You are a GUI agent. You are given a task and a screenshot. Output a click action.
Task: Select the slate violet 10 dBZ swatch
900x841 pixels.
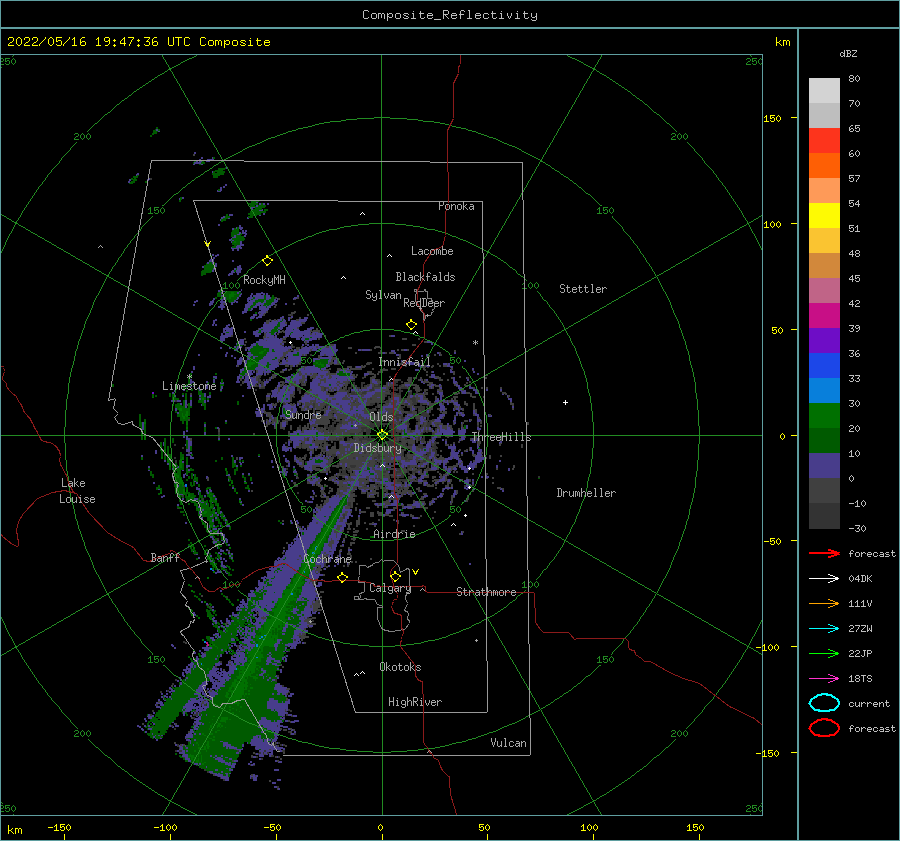point(824,465)
